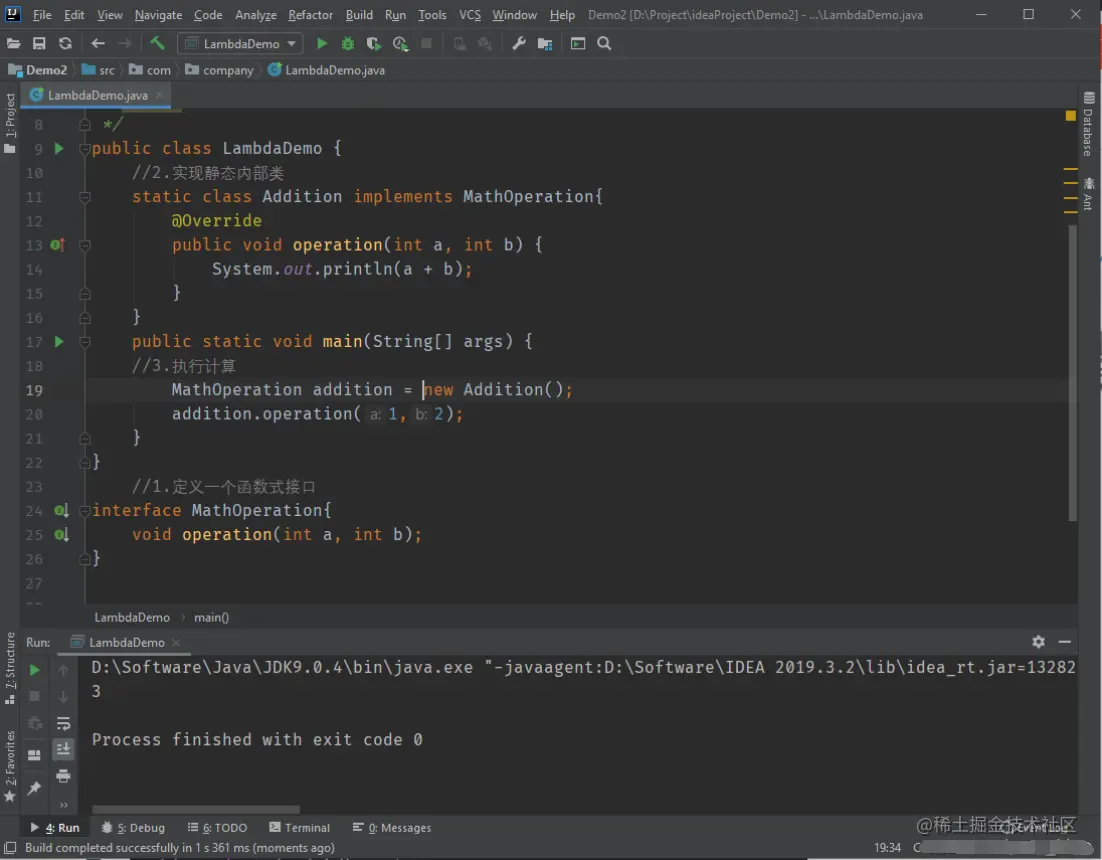
Task: Open the Navigate menu
Action: [x=158, y=14]
